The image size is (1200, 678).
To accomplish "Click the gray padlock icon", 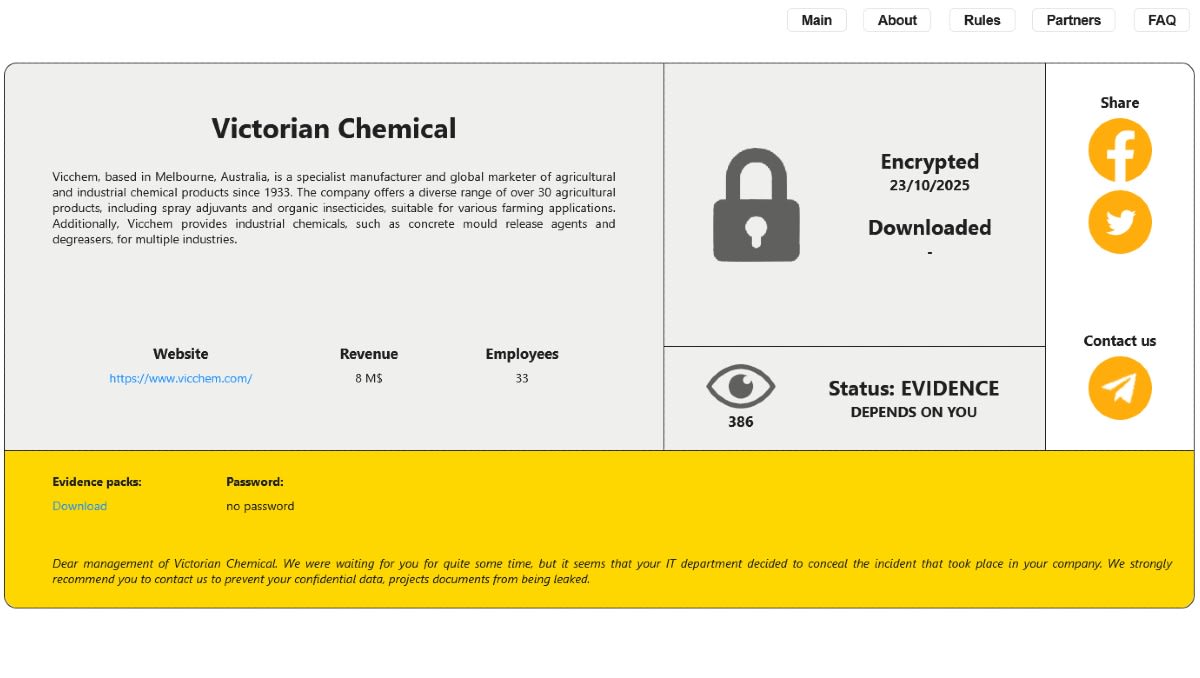I will (756, 205).
